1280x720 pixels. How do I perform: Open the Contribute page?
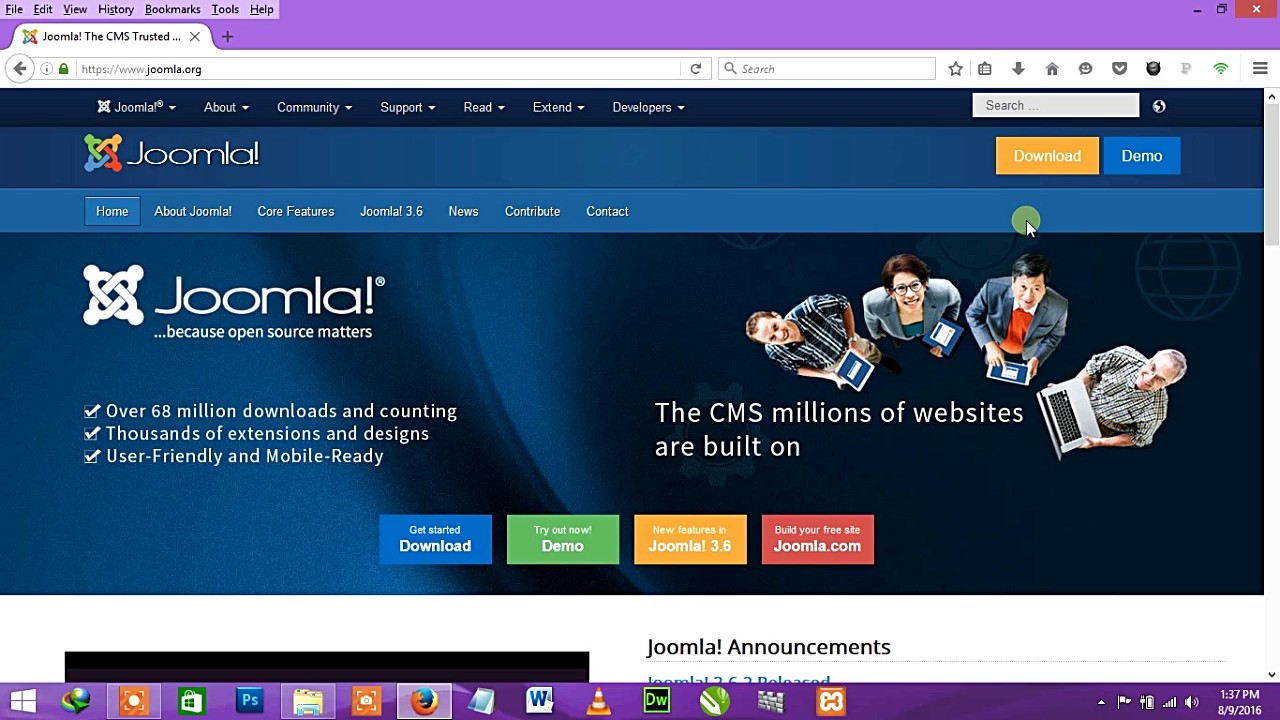tap(532, 211)
